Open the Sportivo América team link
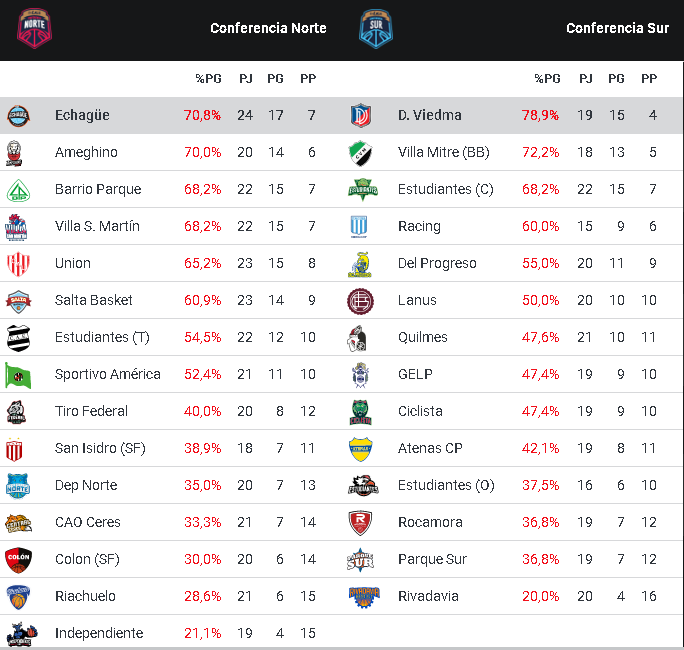Screen dimensions: 684x650 (108, 374)
